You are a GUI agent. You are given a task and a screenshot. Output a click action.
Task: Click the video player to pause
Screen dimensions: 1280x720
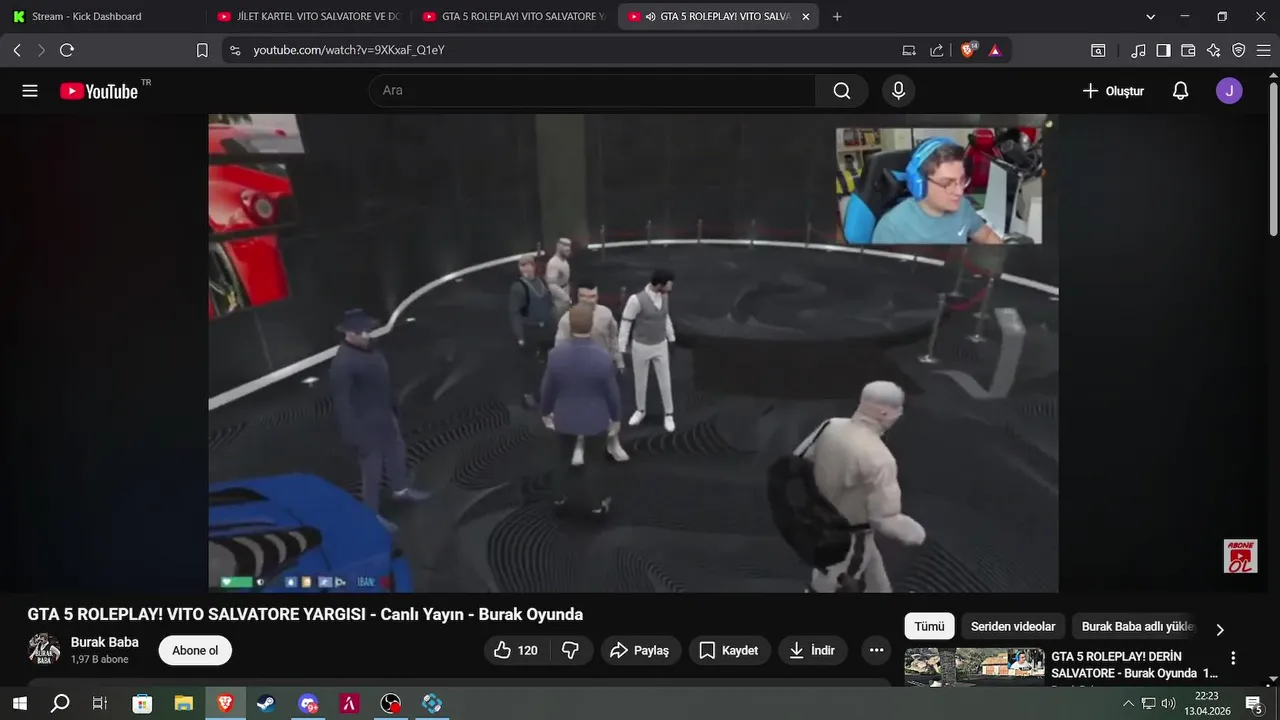(633, 353)
